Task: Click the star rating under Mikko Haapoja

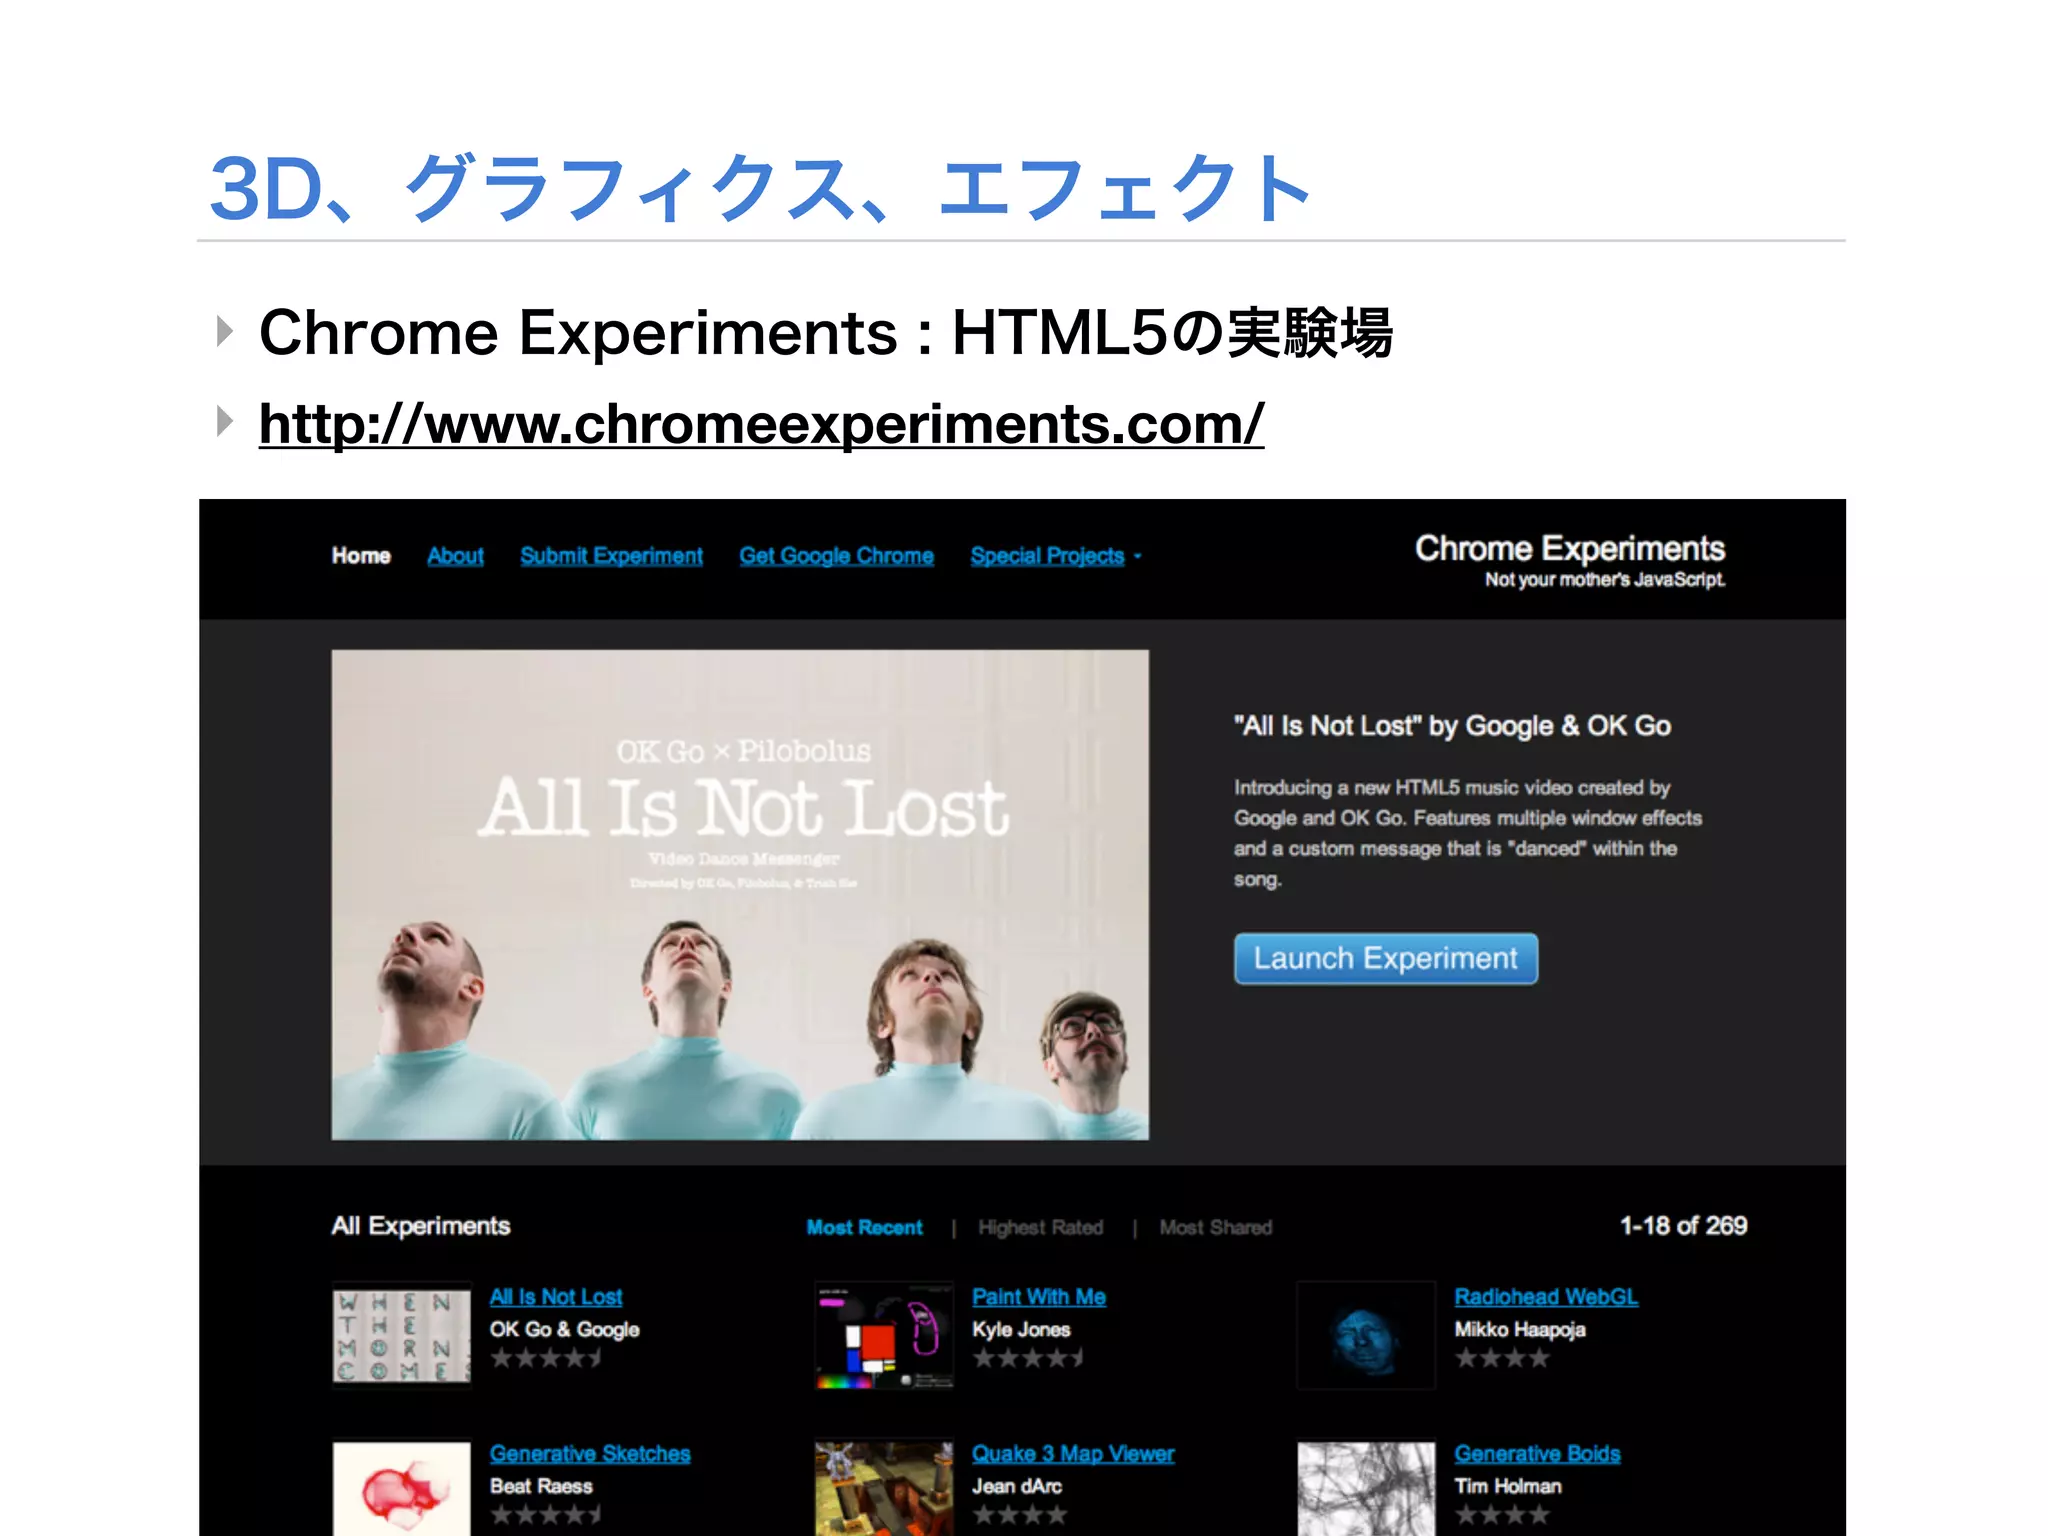Action: [x=1502, y=1359]
